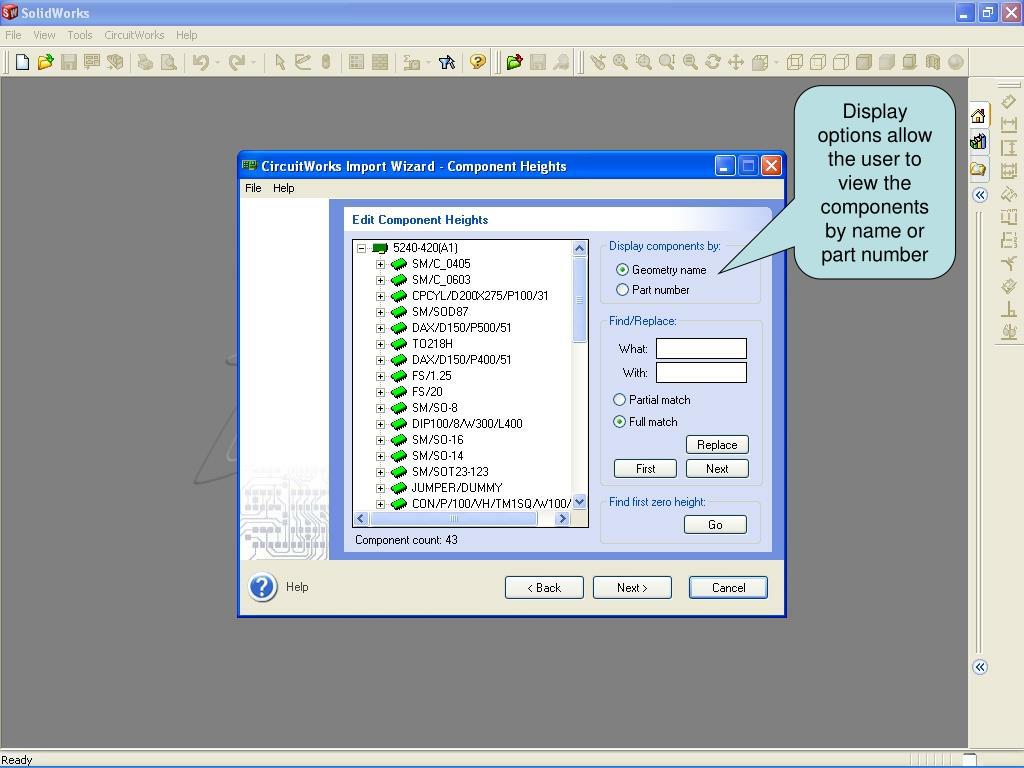Click the < Back wizard button

pyautogui.click(x=544, y=588)
